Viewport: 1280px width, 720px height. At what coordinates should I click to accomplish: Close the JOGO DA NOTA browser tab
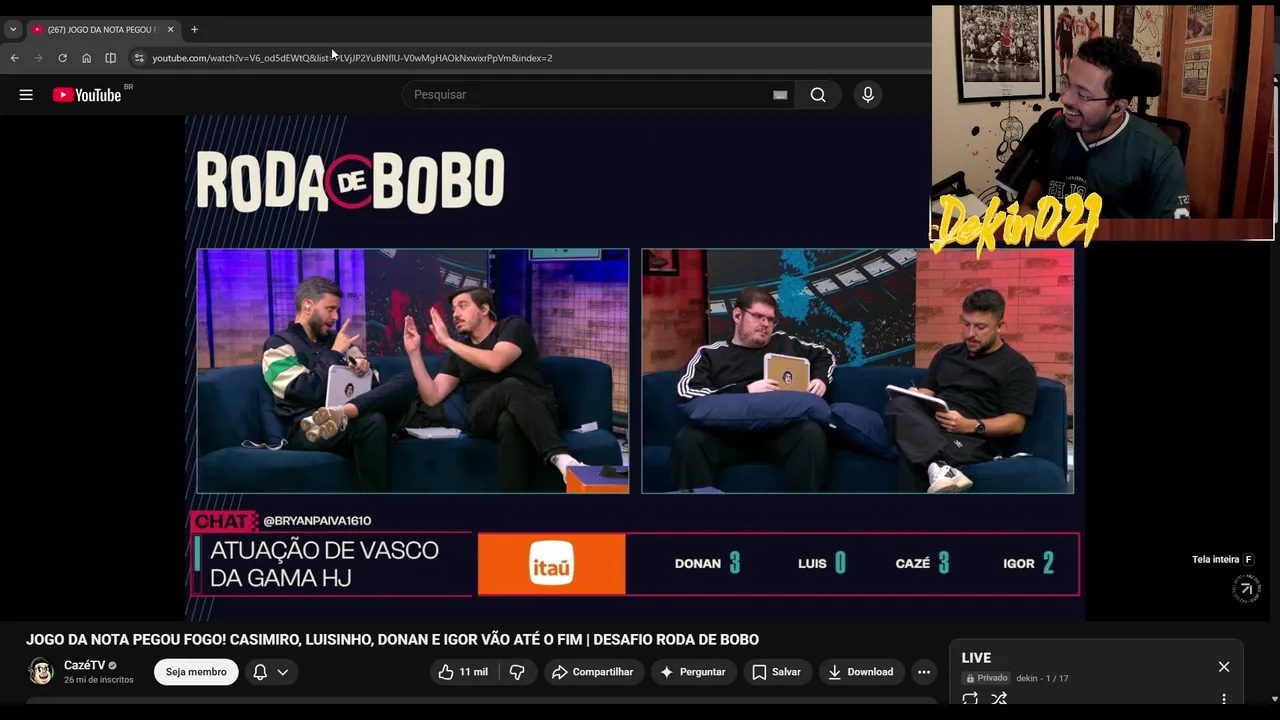coord(170,29)
